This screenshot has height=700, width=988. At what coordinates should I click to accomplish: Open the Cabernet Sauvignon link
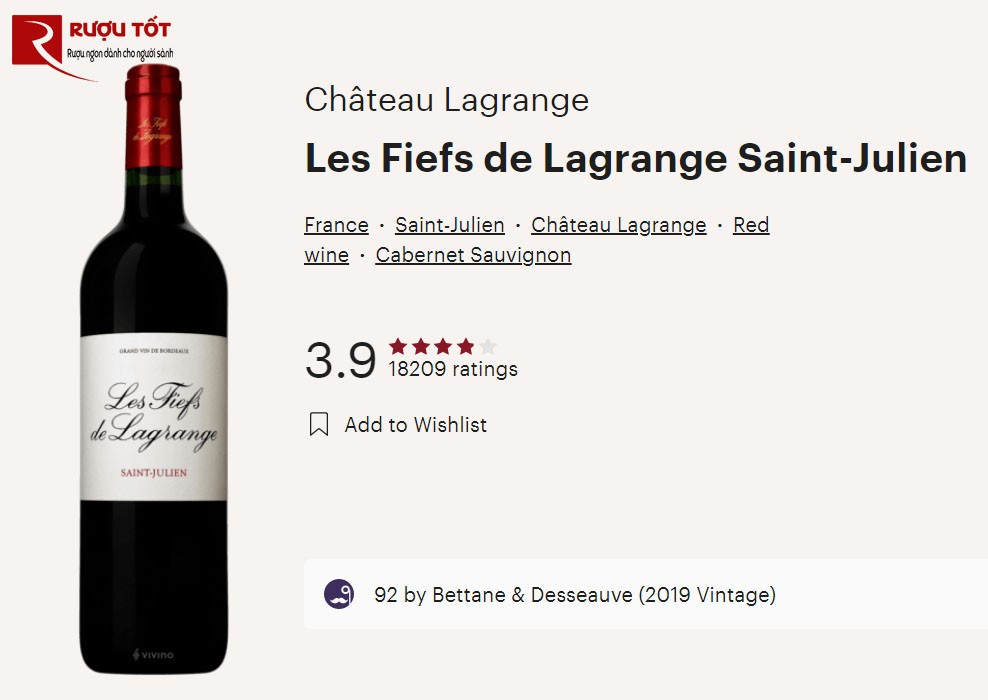(x=472, y=255)
